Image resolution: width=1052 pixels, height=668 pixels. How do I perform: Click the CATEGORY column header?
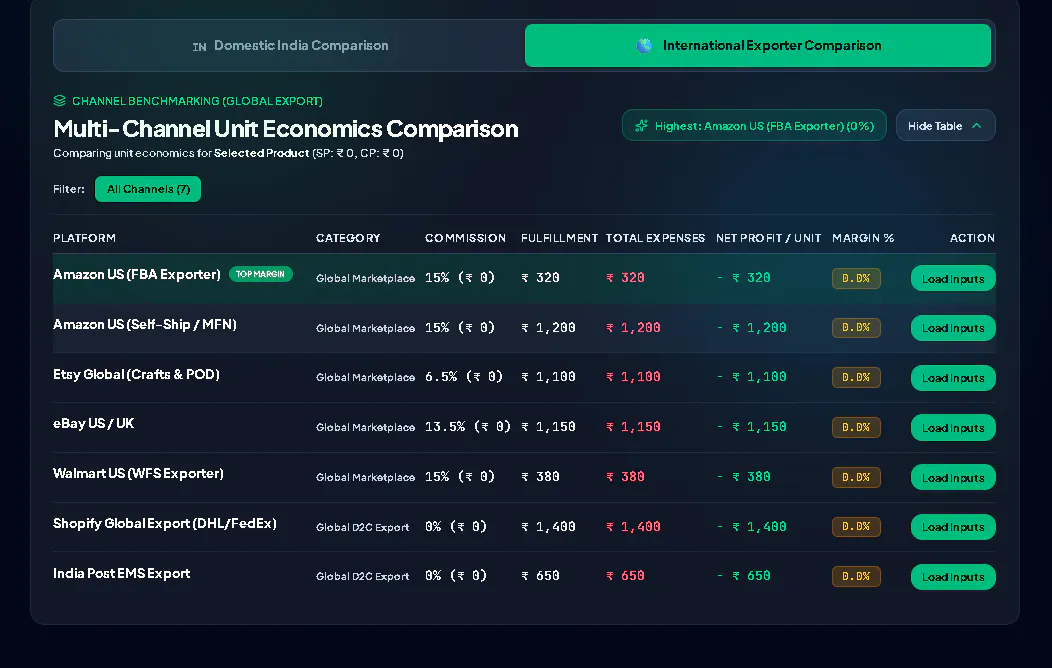tap(348, 238)
